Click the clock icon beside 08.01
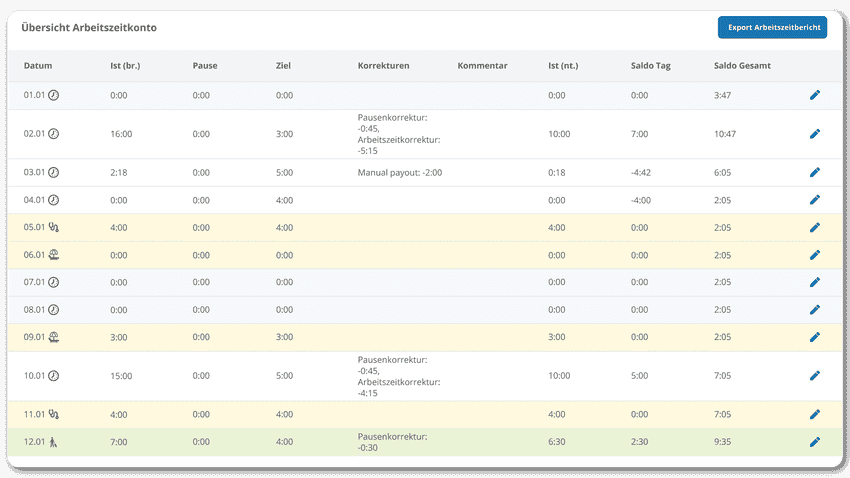Viewport: 850px width, 478px height. pyautogui.click(x=53, y=310)
